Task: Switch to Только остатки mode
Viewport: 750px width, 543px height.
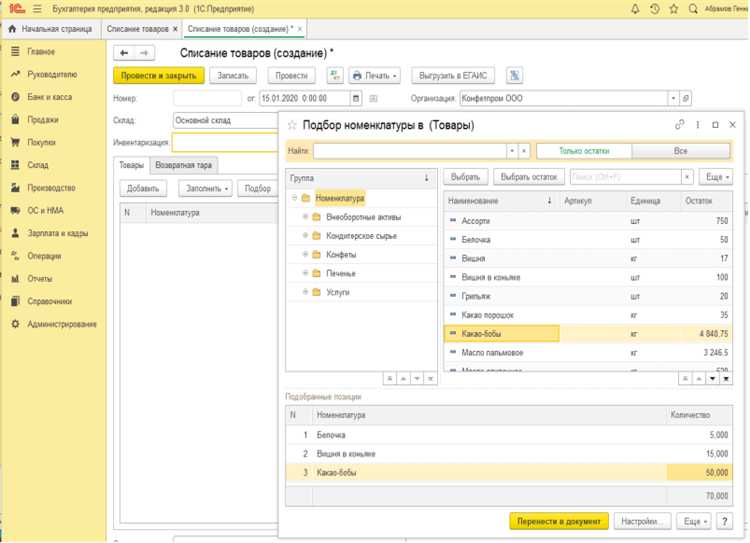Action: click(x=584, y=151)
